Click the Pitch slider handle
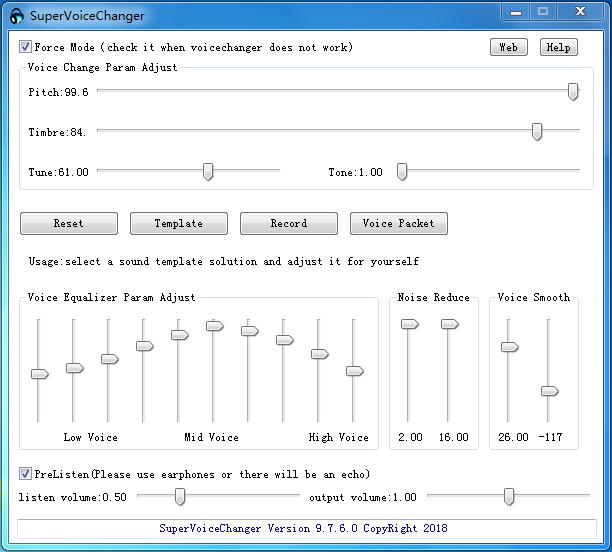The image size is (612, 552). (573, 92)
